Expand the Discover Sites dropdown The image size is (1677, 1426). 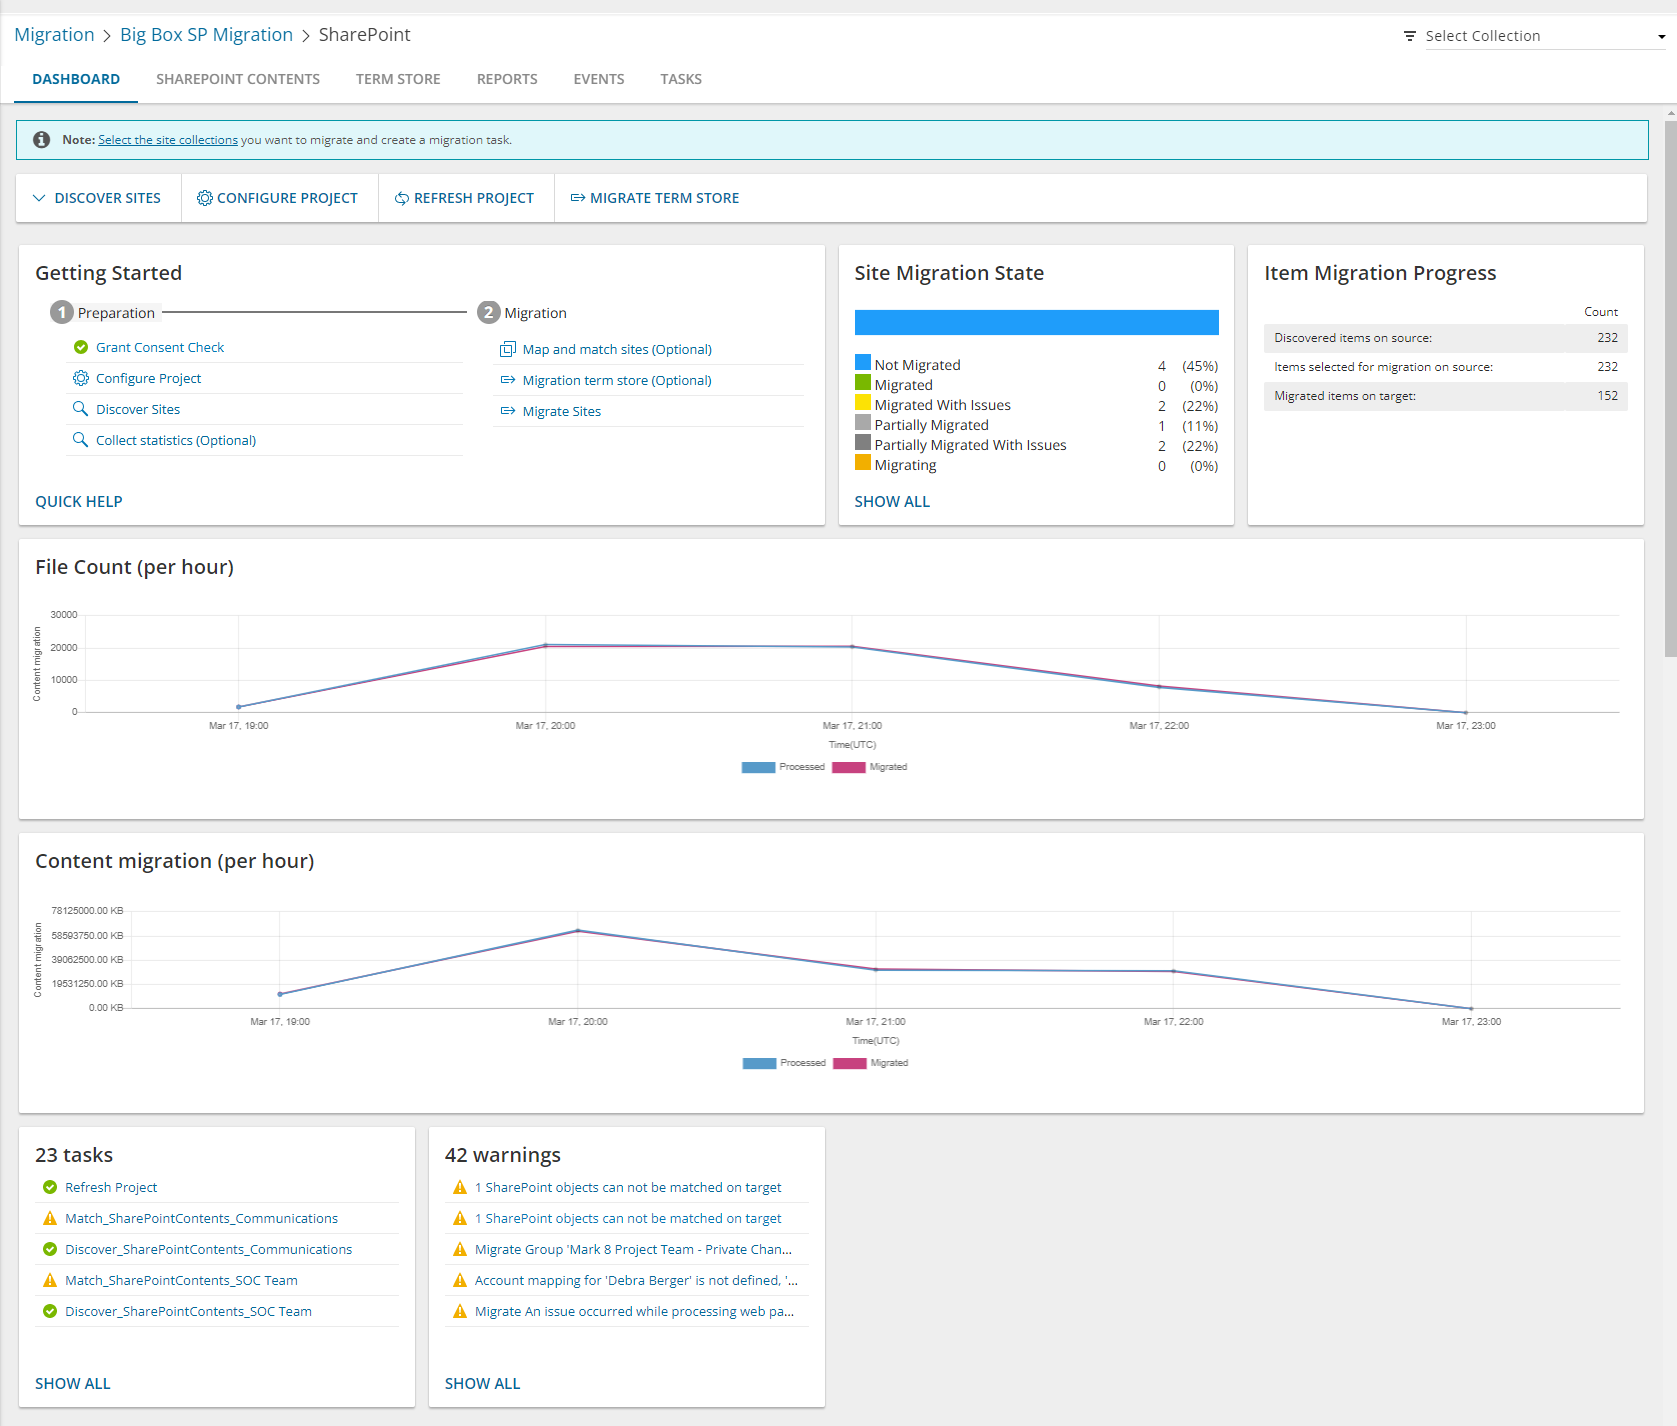(x=98, y=198)
